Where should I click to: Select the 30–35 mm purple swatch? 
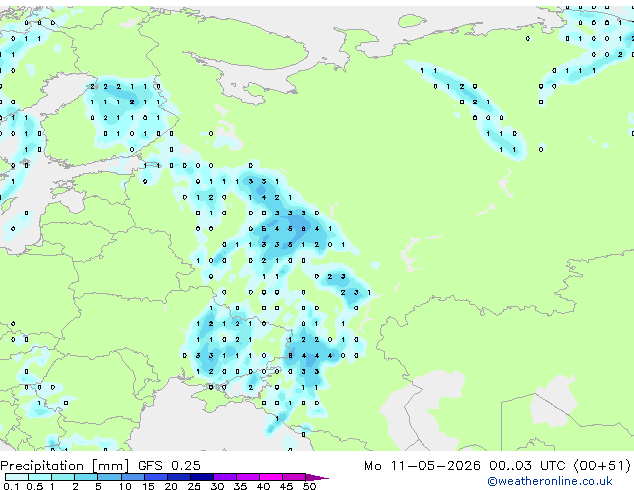225,477
